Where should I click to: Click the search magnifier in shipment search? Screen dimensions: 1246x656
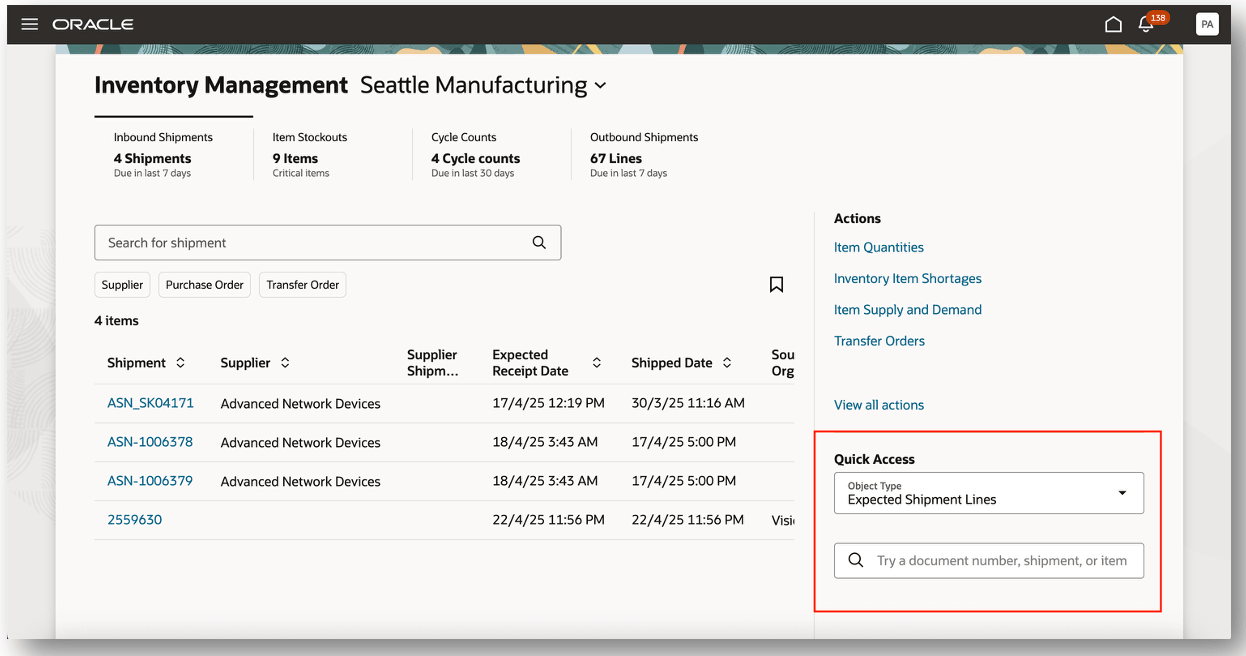click(x=539, y=242)
